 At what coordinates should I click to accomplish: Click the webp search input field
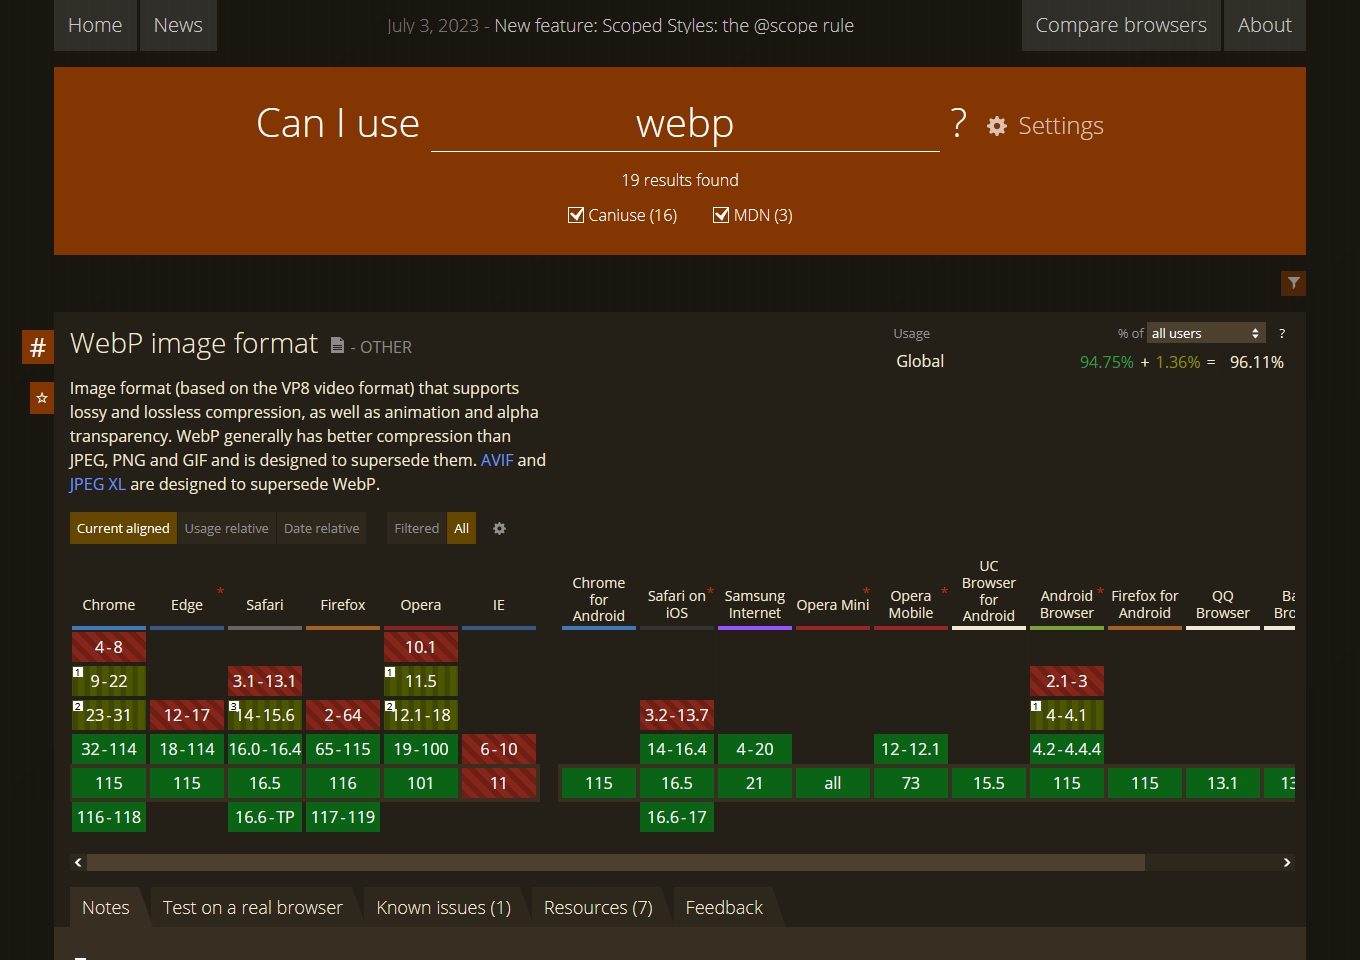point(685,124)
